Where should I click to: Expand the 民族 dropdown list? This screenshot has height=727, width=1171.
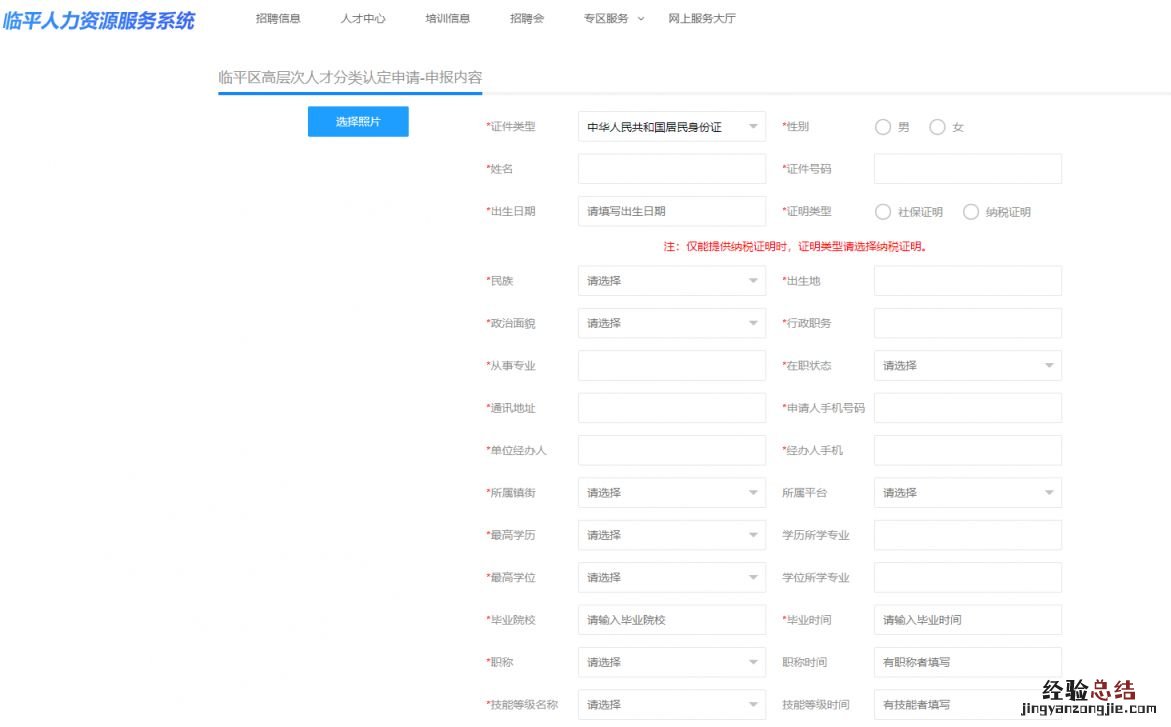(x=671, y=281)
